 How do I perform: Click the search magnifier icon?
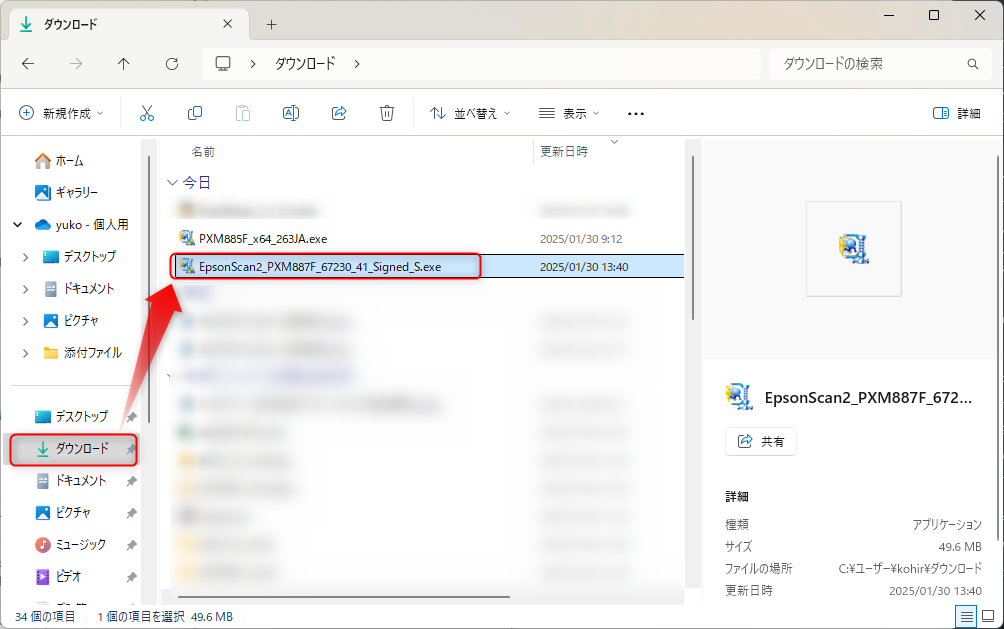tap(973, 64)
